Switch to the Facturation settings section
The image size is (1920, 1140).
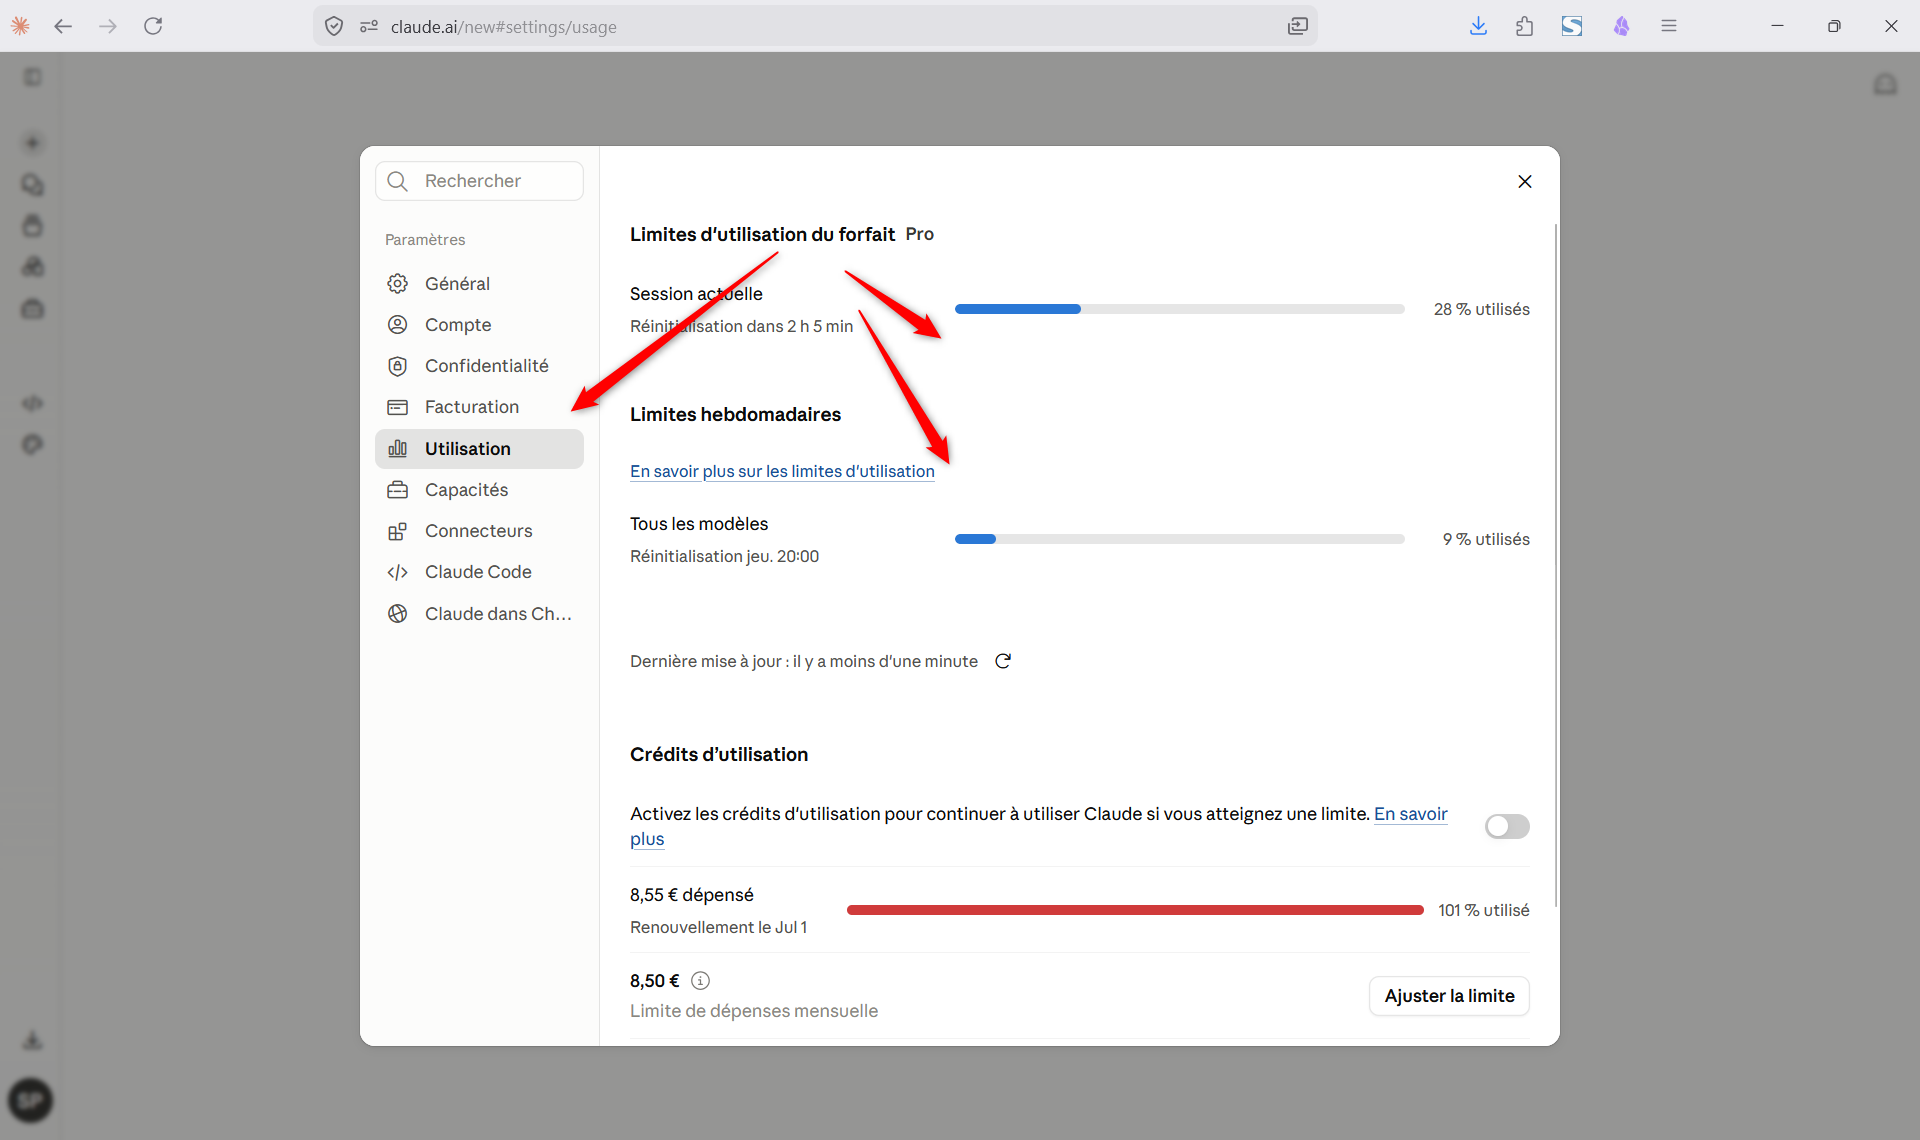click(479, 407)
